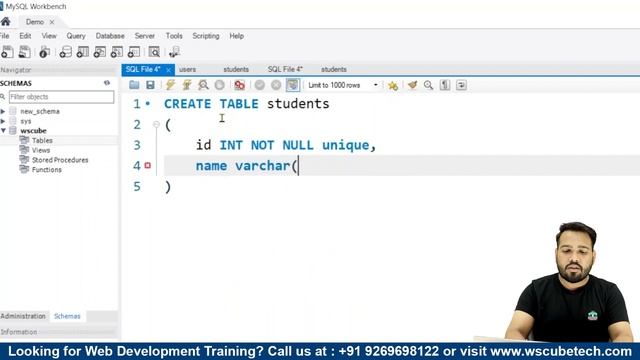The height and width of the screenshot is (360, 640).
Task: Switch to the Schemas tab
Action: tap(67, 316)
